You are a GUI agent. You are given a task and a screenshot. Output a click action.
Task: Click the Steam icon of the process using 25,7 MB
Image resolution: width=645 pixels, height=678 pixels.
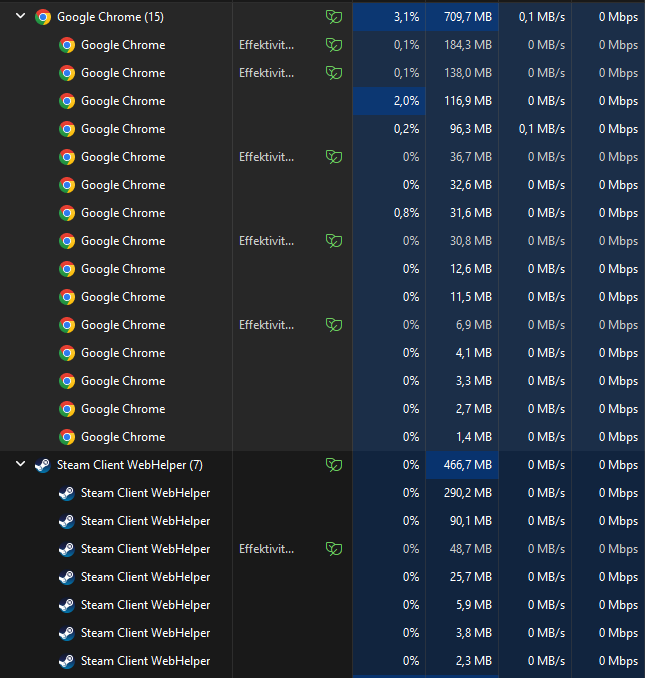[x=67, y=577]
